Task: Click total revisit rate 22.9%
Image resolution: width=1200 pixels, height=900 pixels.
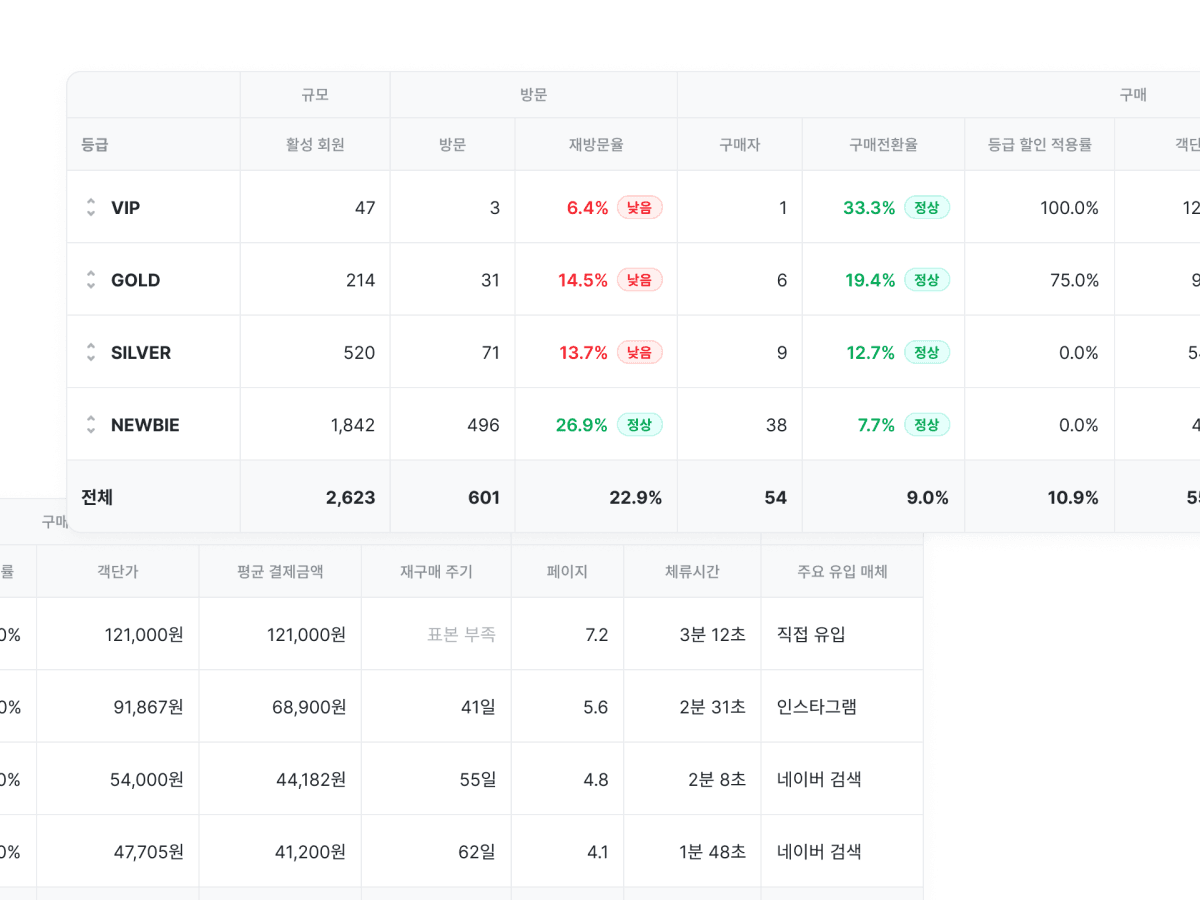Action: 636,497
